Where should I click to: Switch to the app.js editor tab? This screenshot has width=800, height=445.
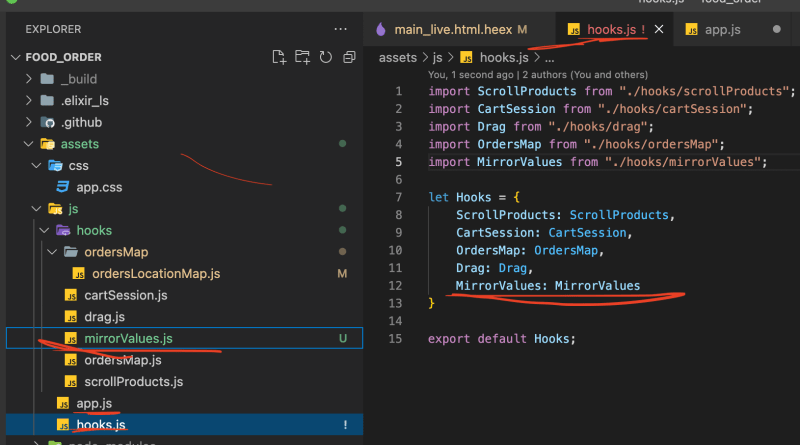(722, 30)
